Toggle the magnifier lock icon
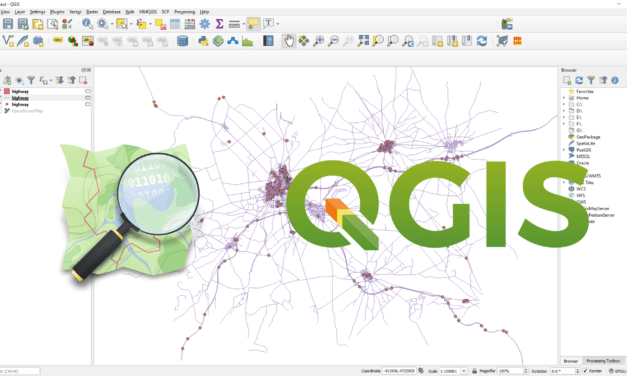 [x=474, y=371]
